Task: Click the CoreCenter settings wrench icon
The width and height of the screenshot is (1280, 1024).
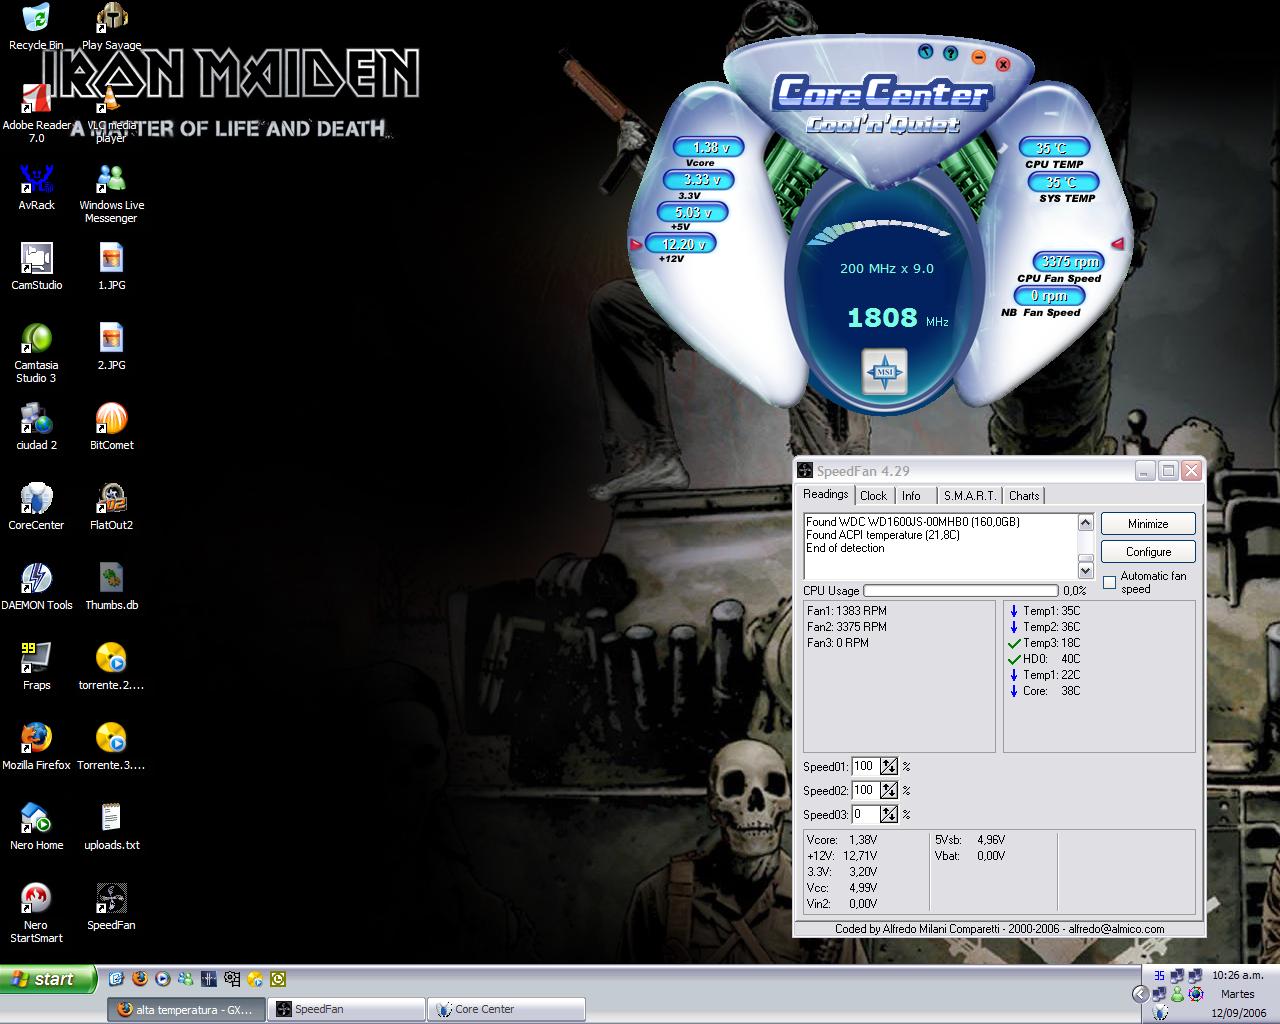Action: (926, 51)
